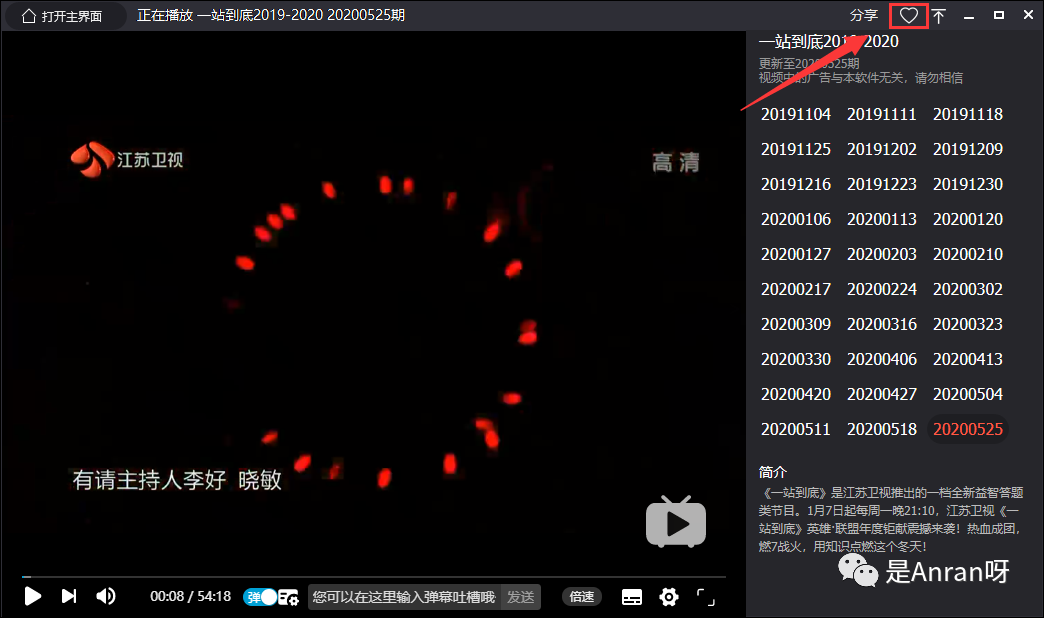This screenshot has height=618, width=1044.
Task: Play the 20200106 episode
Action: pyautogui.click(x=796, y=219)
